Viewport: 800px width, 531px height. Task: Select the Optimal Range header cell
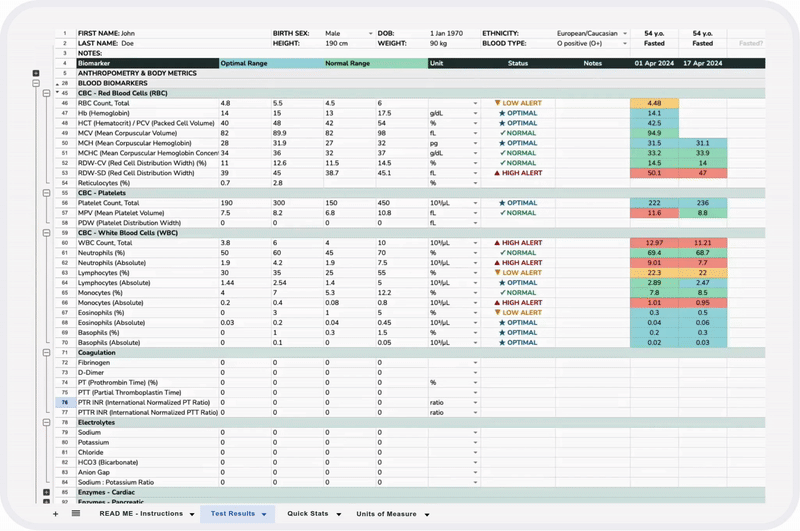coord(271,63)
